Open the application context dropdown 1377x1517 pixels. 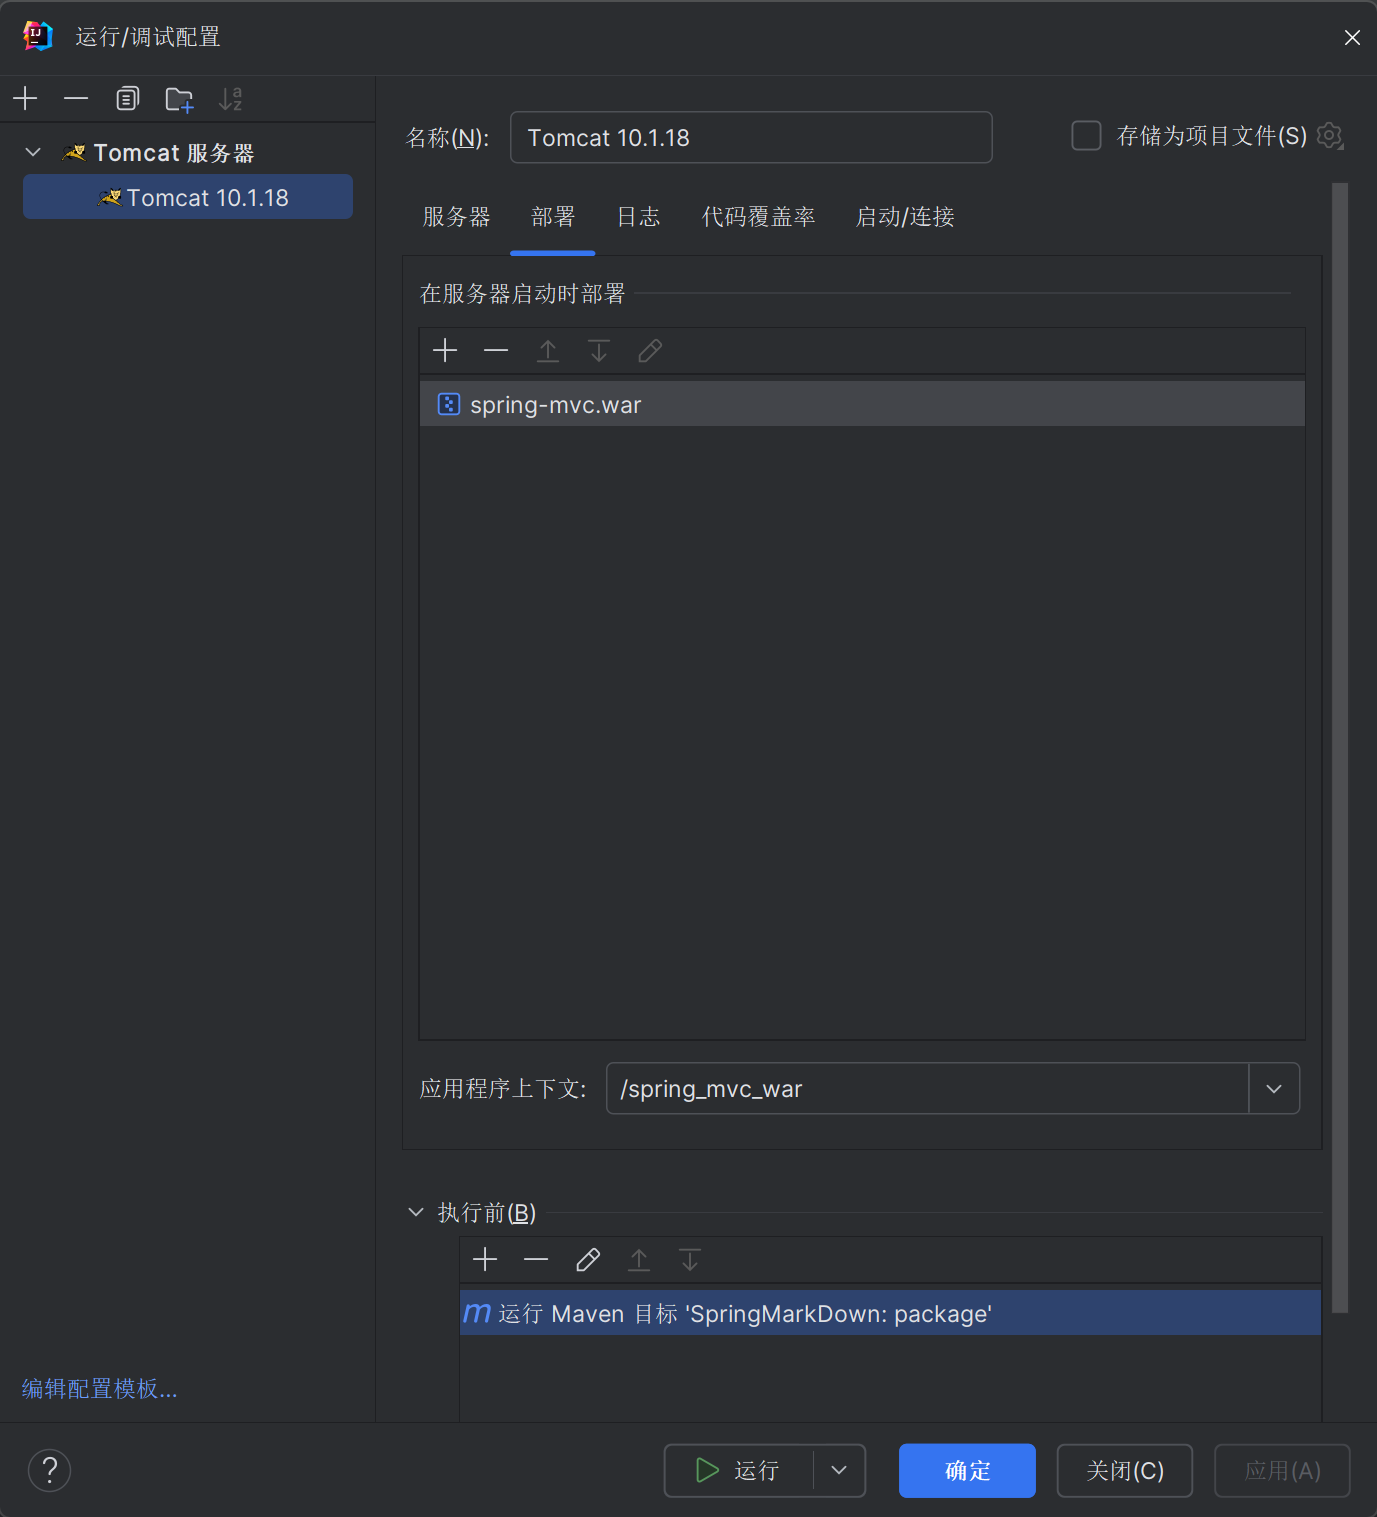[1274, 1088]
